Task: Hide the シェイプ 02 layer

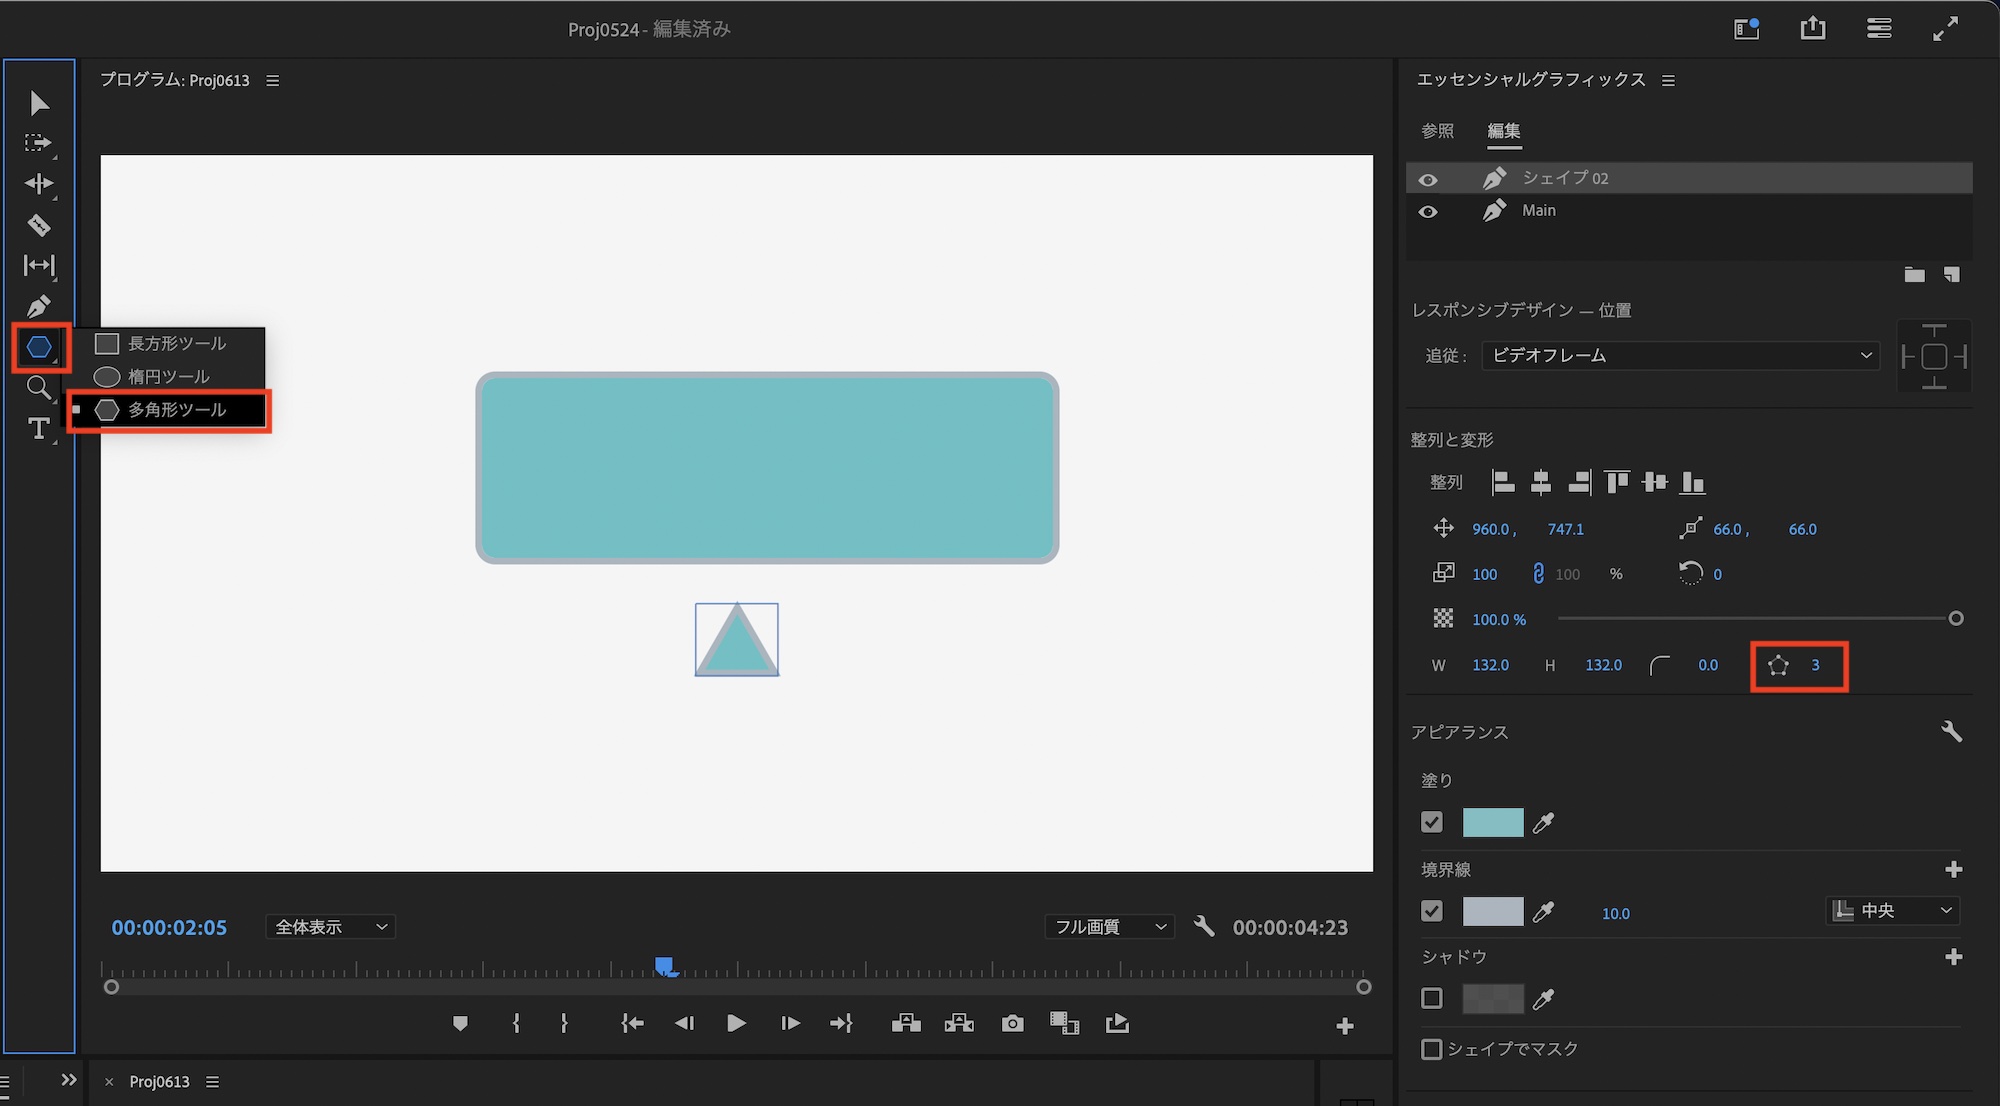Action: (x=1428, y=179)
